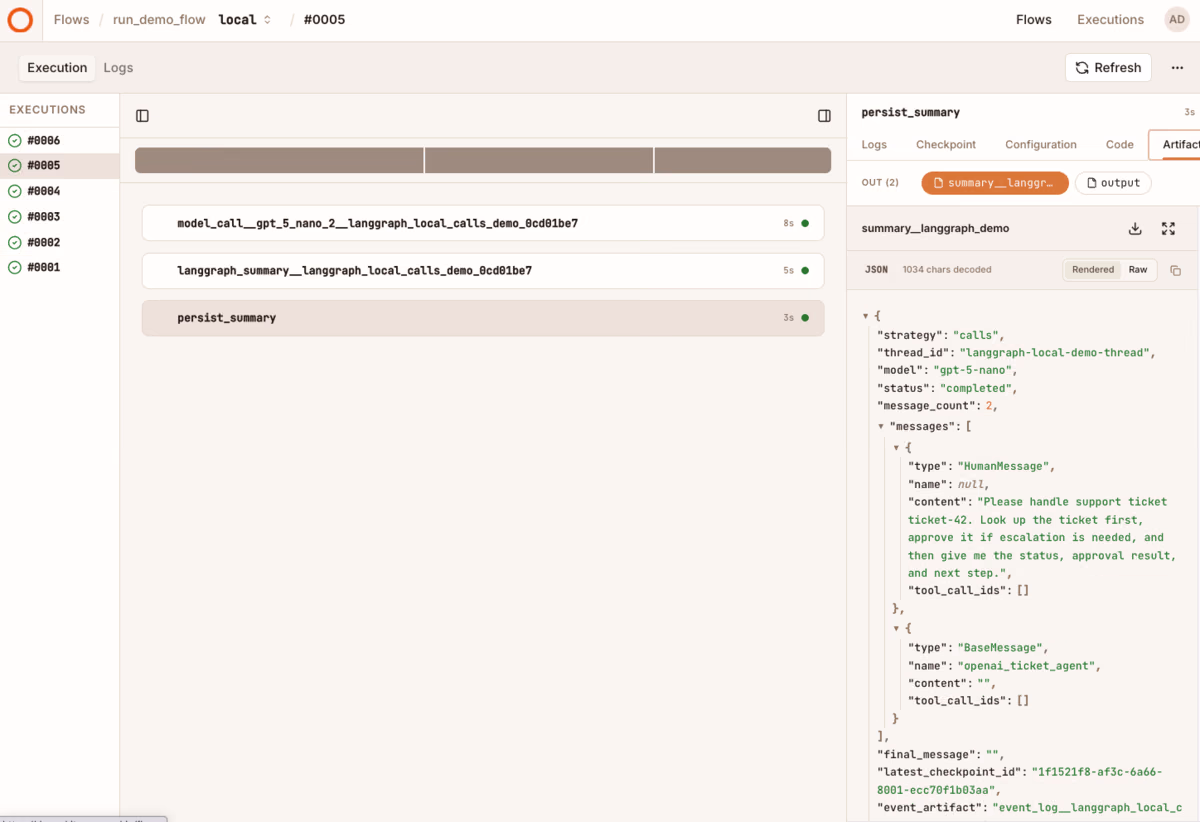Download the summary__langgraph_demo artifact
This screenshot has height=822, width=1200.
pos(1135,228)
